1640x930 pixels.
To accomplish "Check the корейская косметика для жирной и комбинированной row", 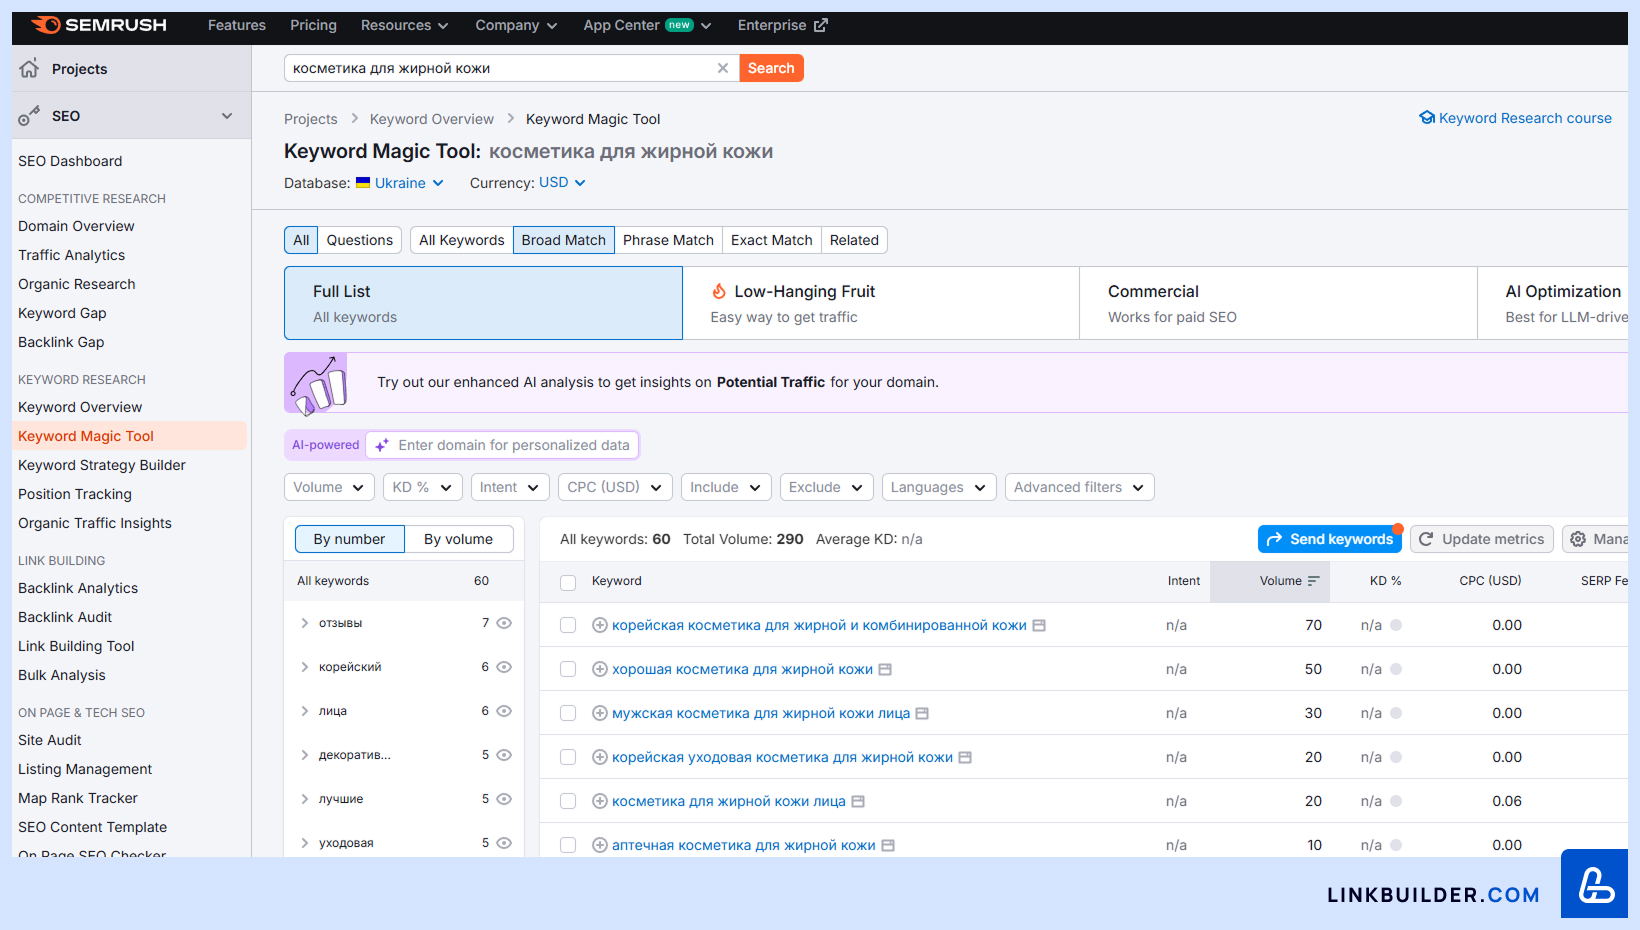I will (x=568, y=625).
